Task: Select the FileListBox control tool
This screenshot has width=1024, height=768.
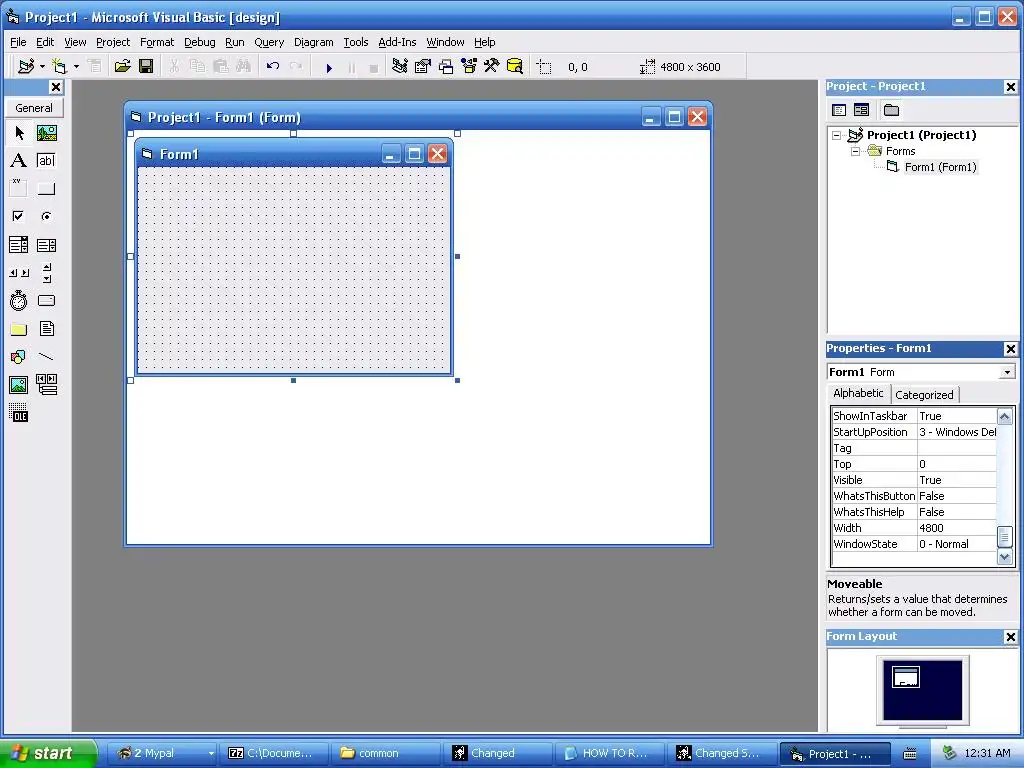Action: pyautogui.click(x=46, y=329)
